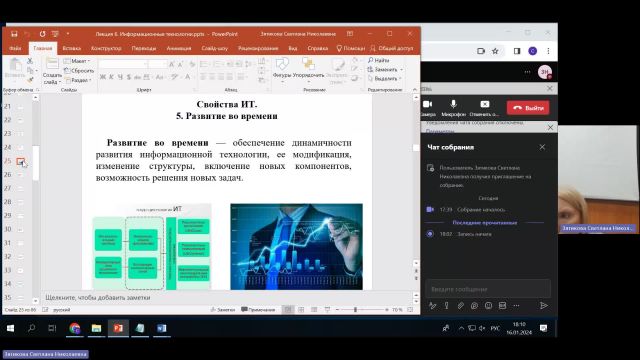Stop screen sharing in Teams toolbar
The image size is (640, 360).
coord(484,108)
